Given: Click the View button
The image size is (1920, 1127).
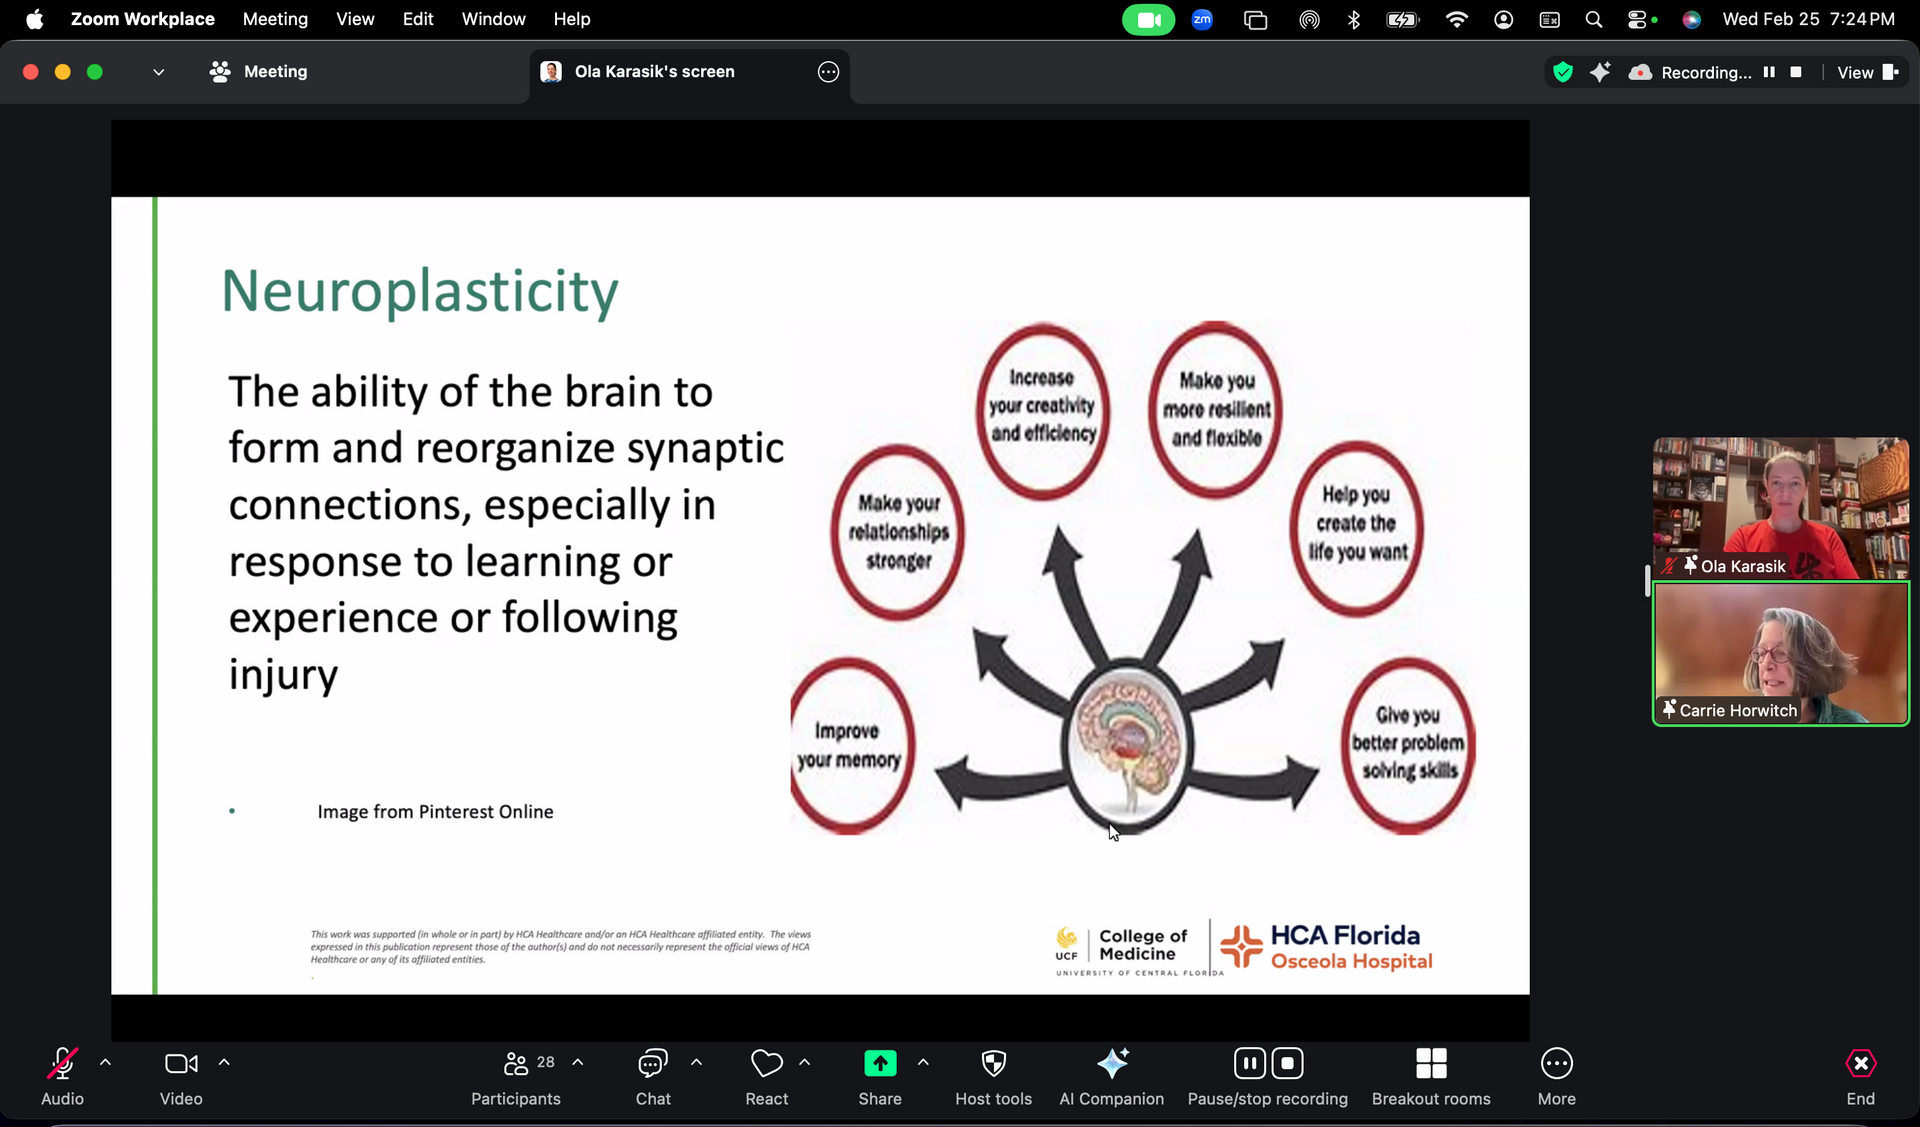Looking at the screenshot, I should (1866, 72).
